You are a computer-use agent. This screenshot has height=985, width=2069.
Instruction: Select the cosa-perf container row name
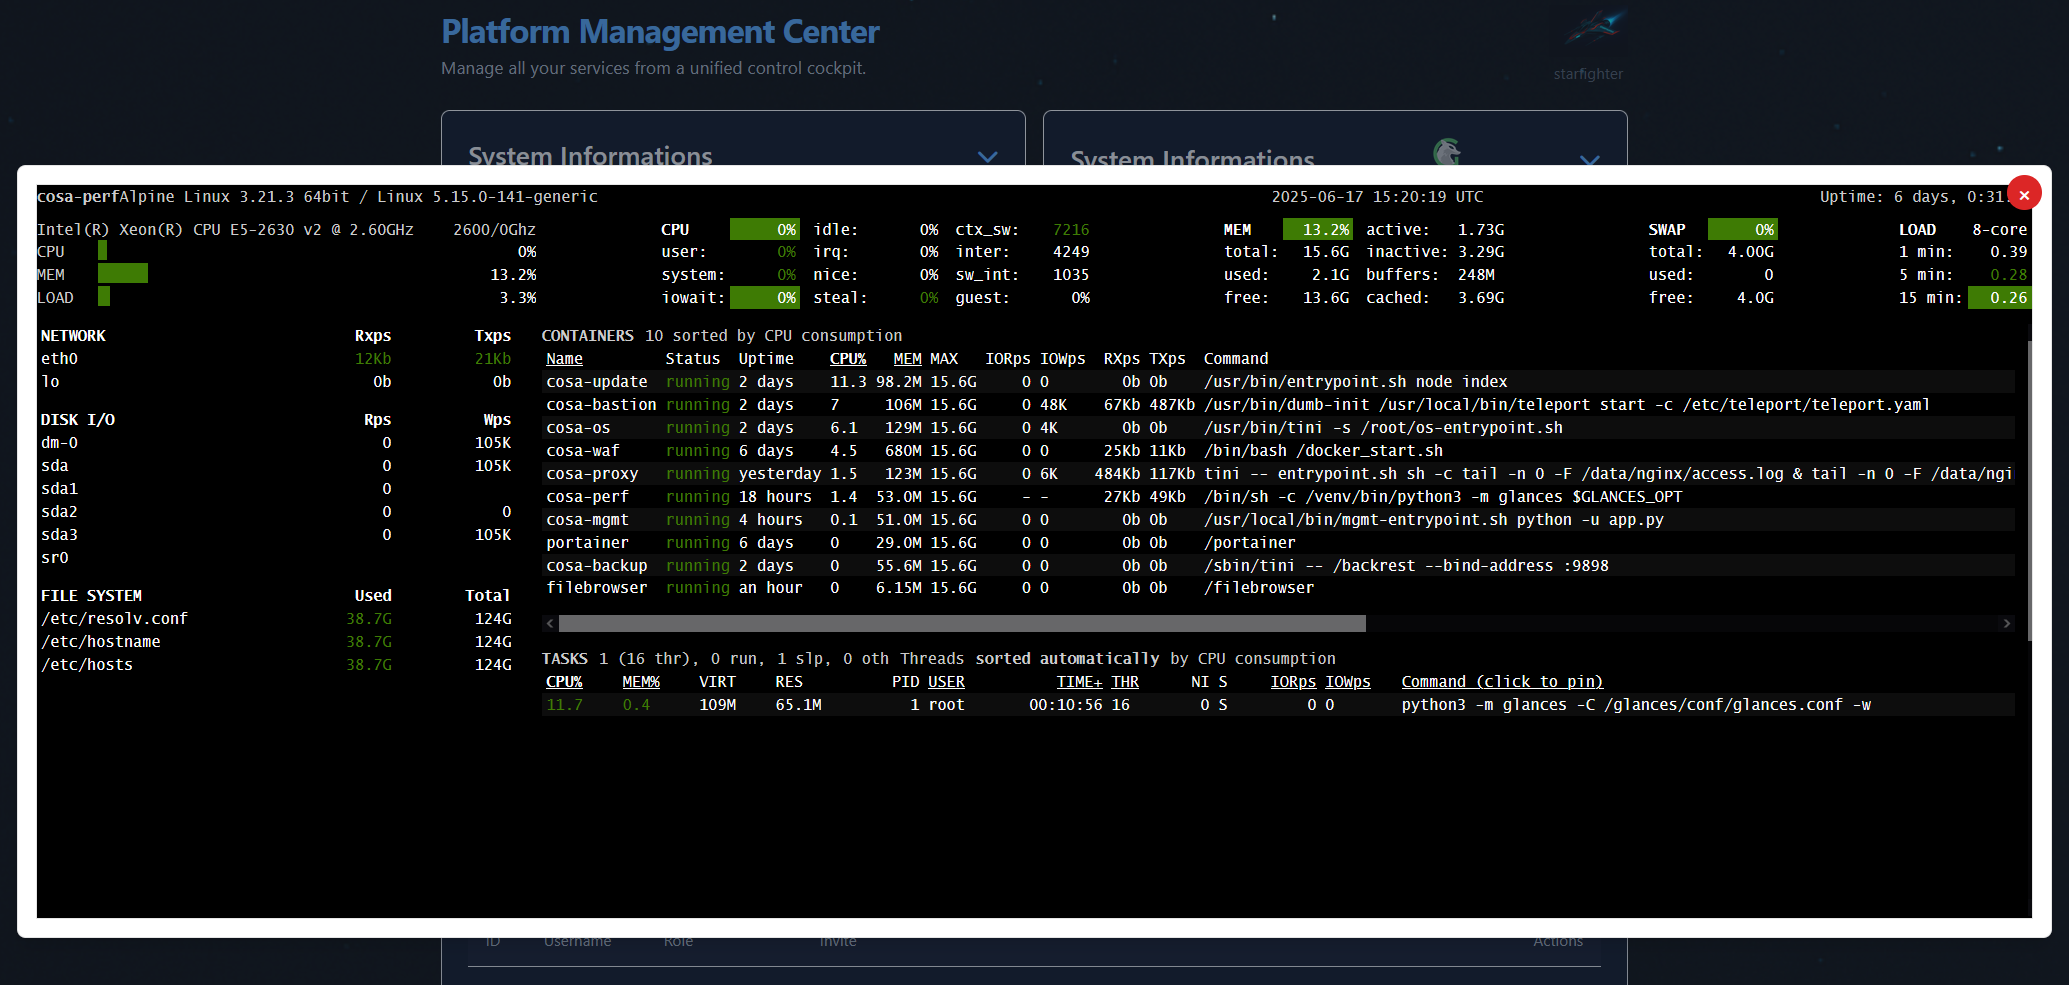click(587, 496)
